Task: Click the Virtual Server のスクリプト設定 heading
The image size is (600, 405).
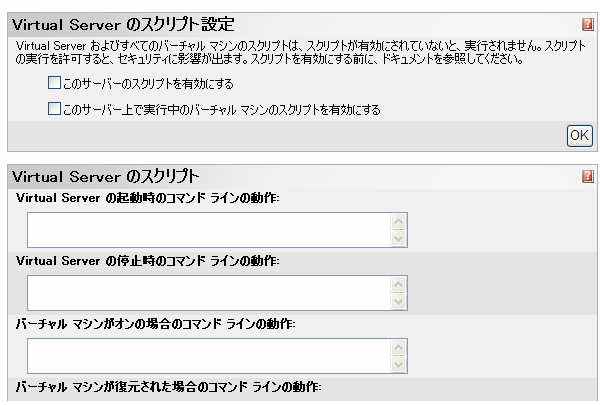Action: point(123,24)
